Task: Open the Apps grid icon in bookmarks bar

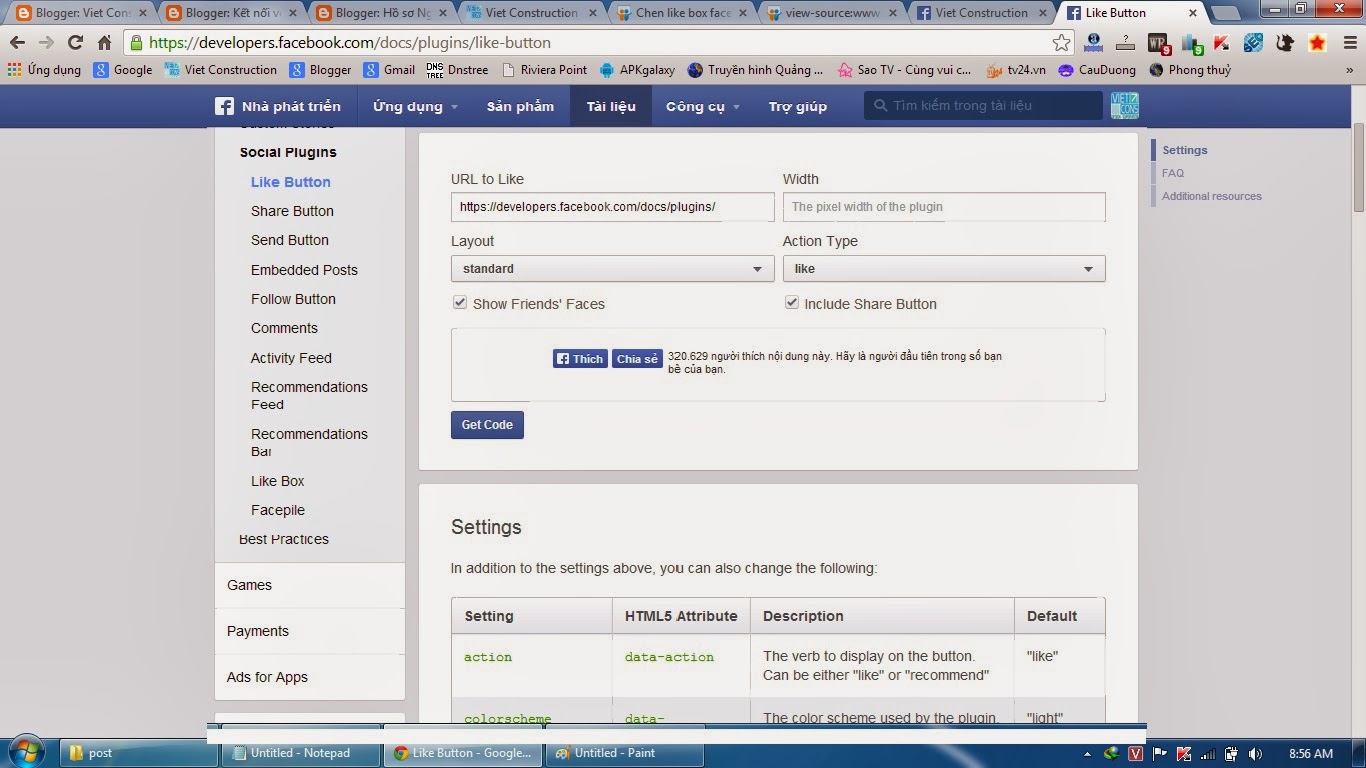Action: [14, 70]
